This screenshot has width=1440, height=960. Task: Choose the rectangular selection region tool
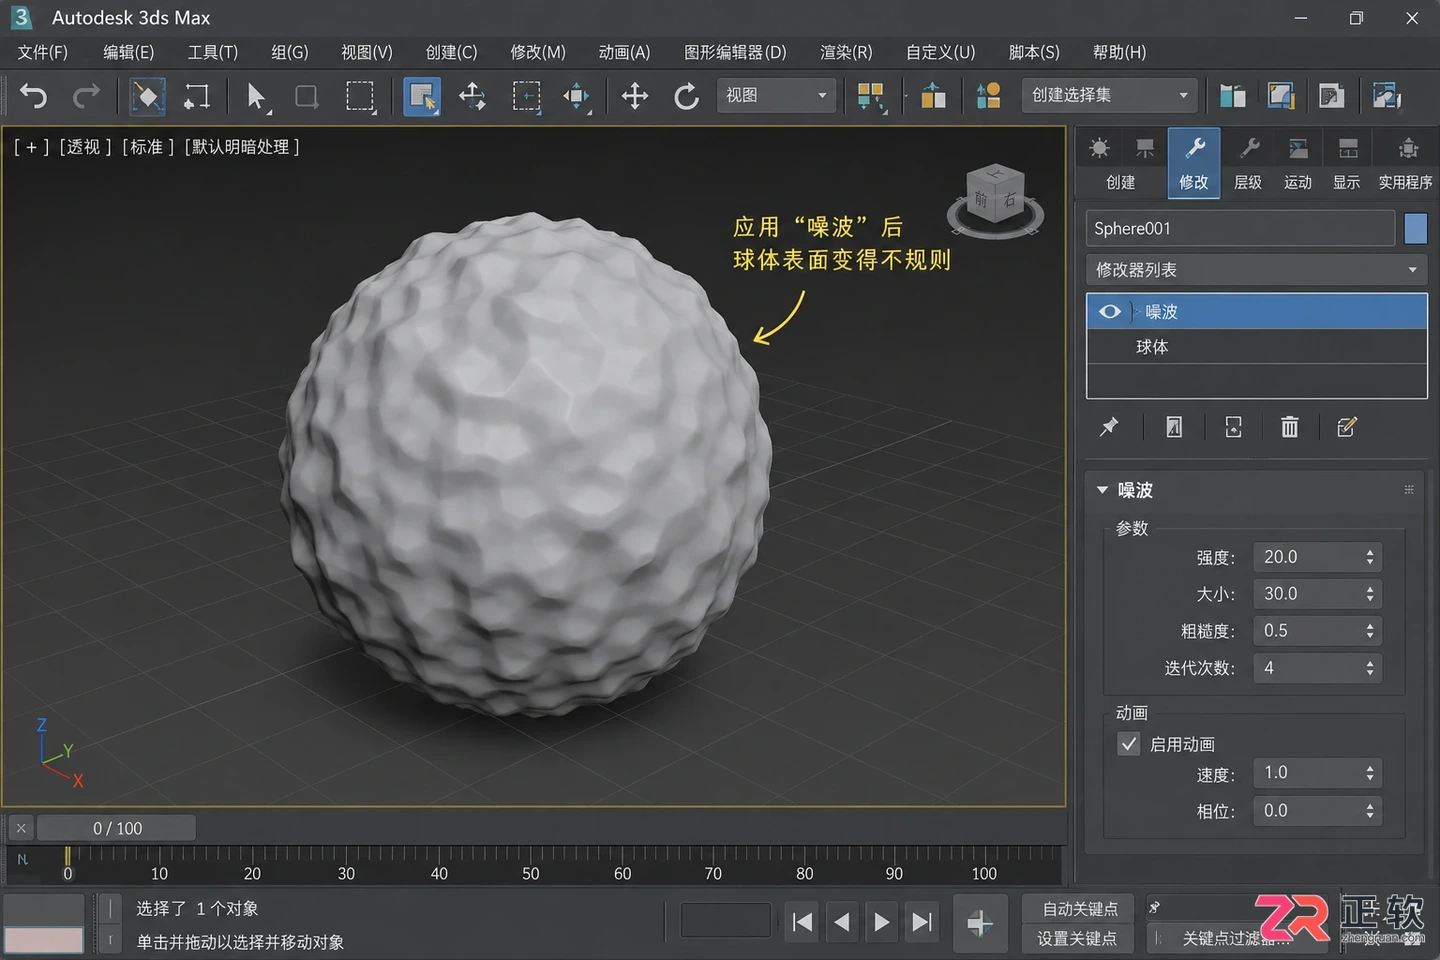[x=360, y=96]
